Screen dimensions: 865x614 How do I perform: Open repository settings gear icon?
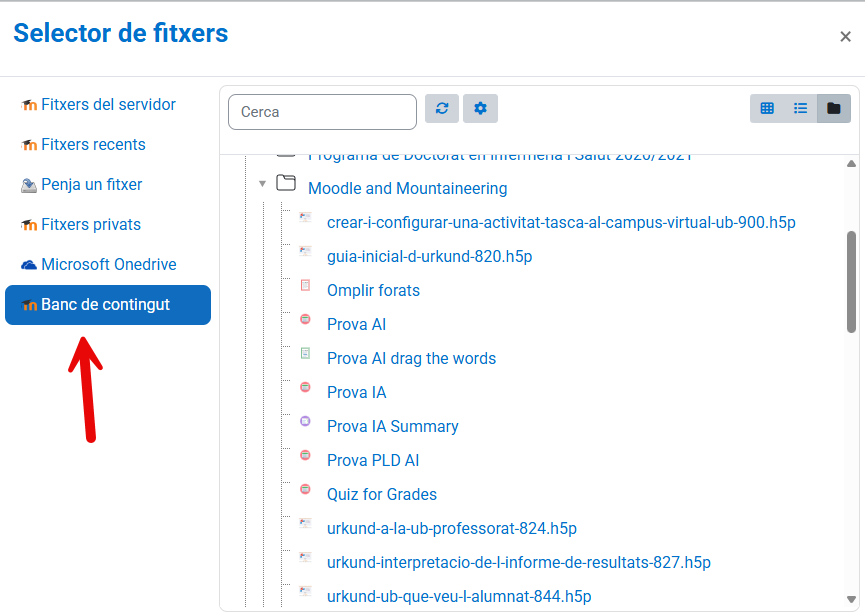(x=480, y=108)
